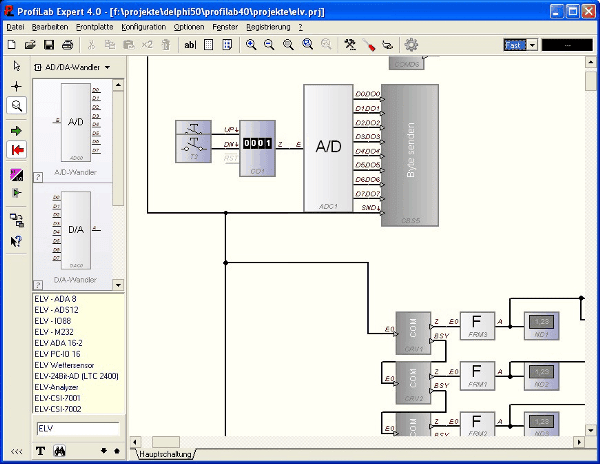Cut selection with scissors icon
Image resolution: width=600 pixels, height=464 pixels.
pos(91,45)
